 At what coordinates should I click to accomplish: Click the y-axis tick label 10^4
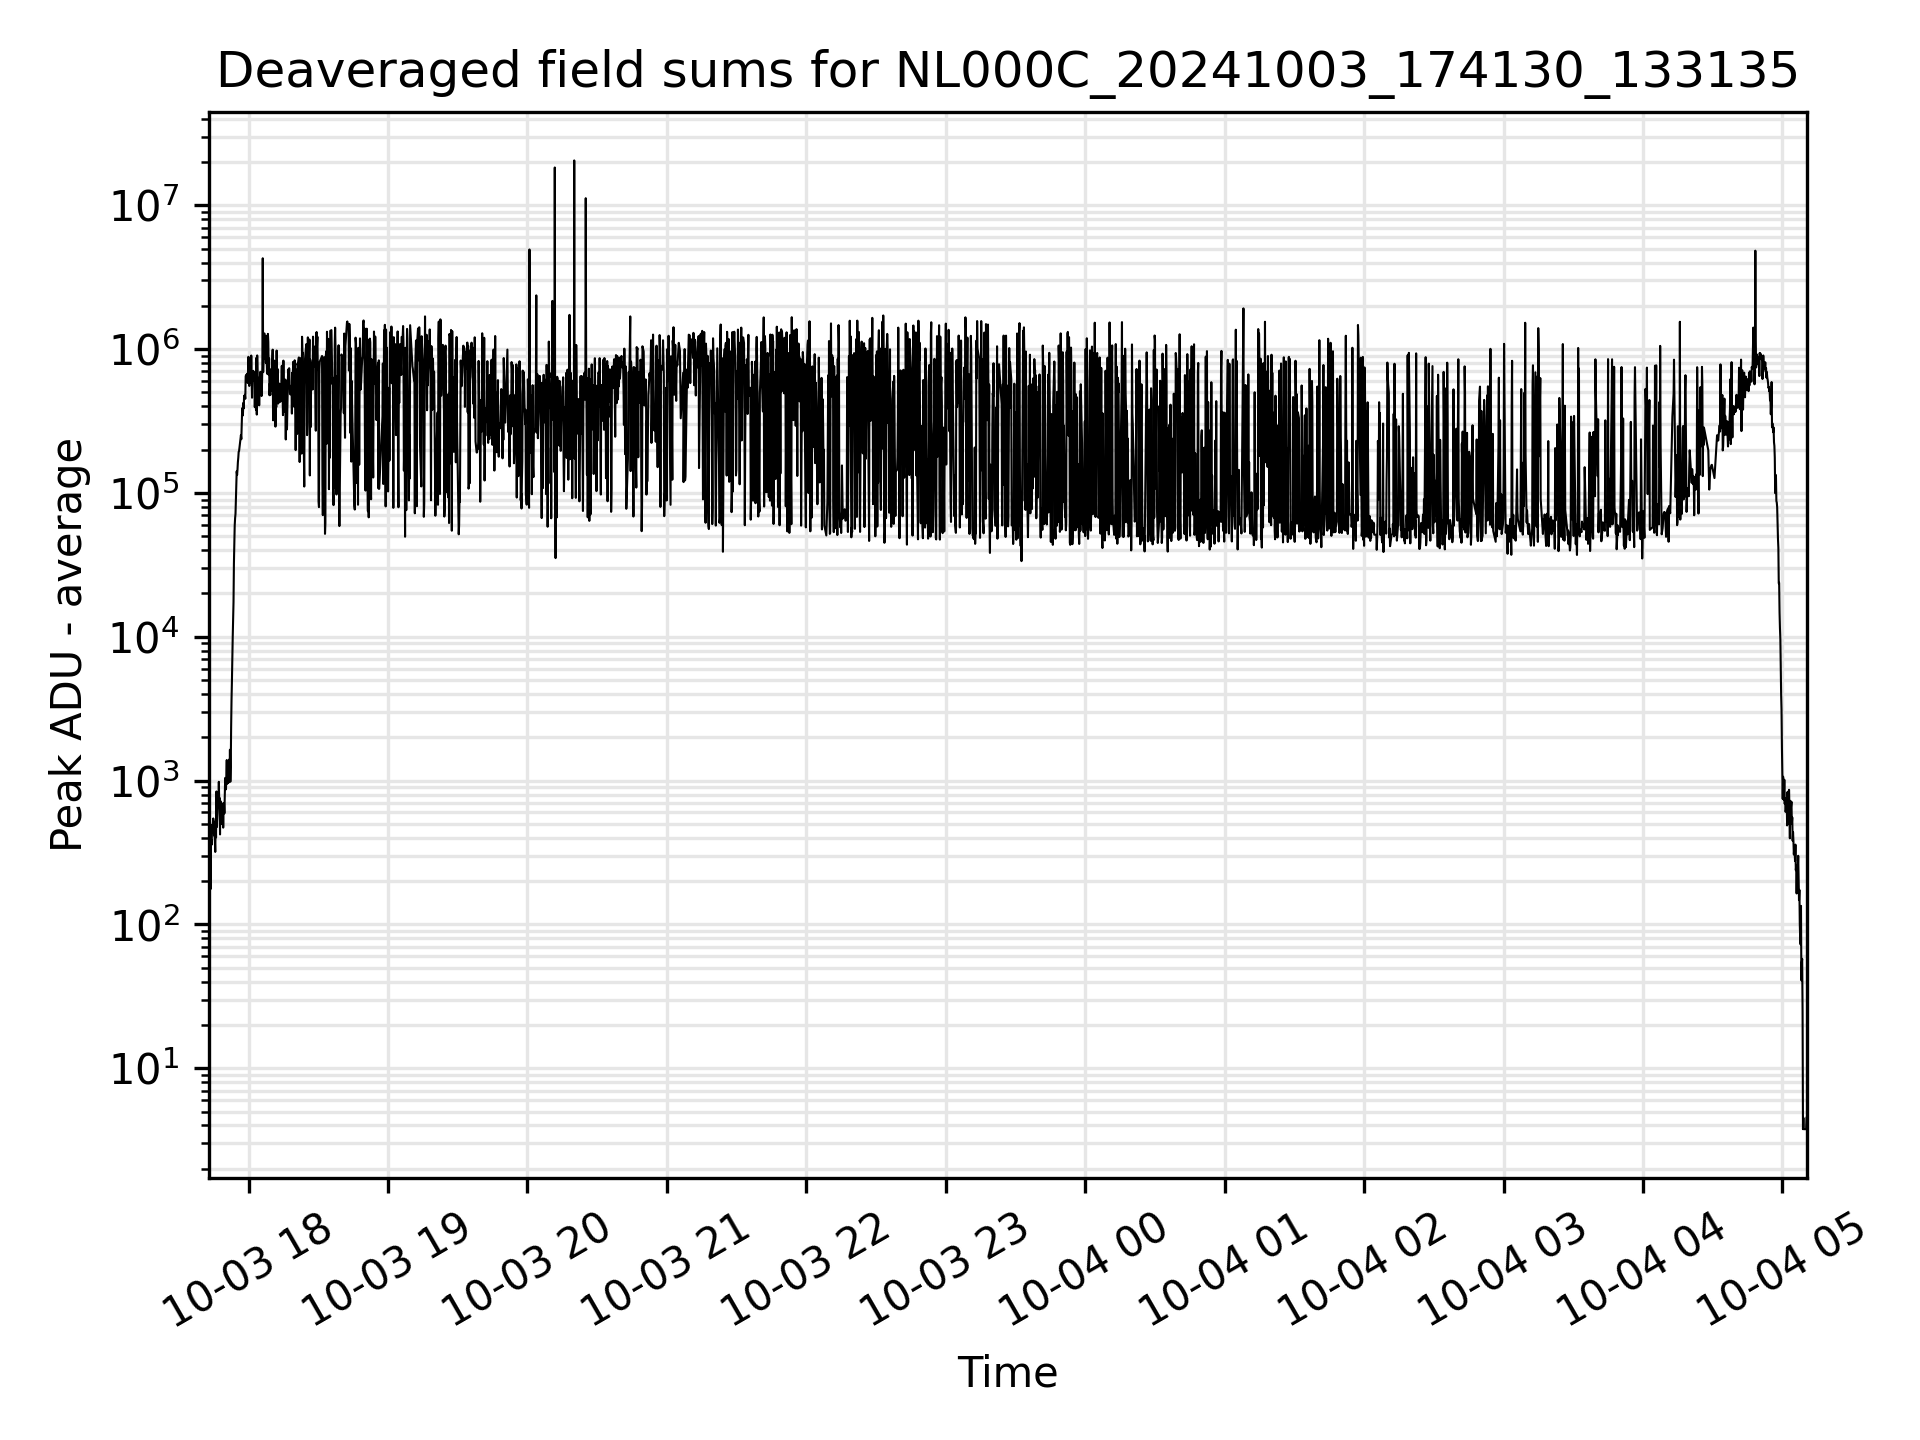click(x=145, y=637)
